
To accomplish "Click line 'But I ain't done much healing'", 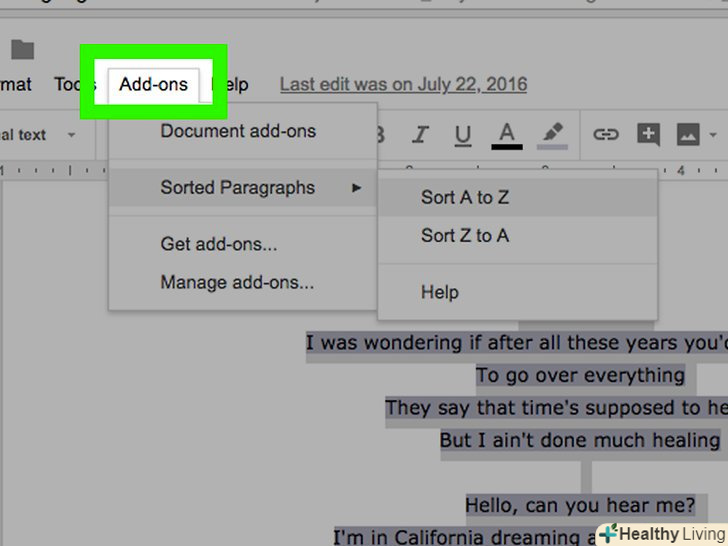I will [x=580, y=440].
